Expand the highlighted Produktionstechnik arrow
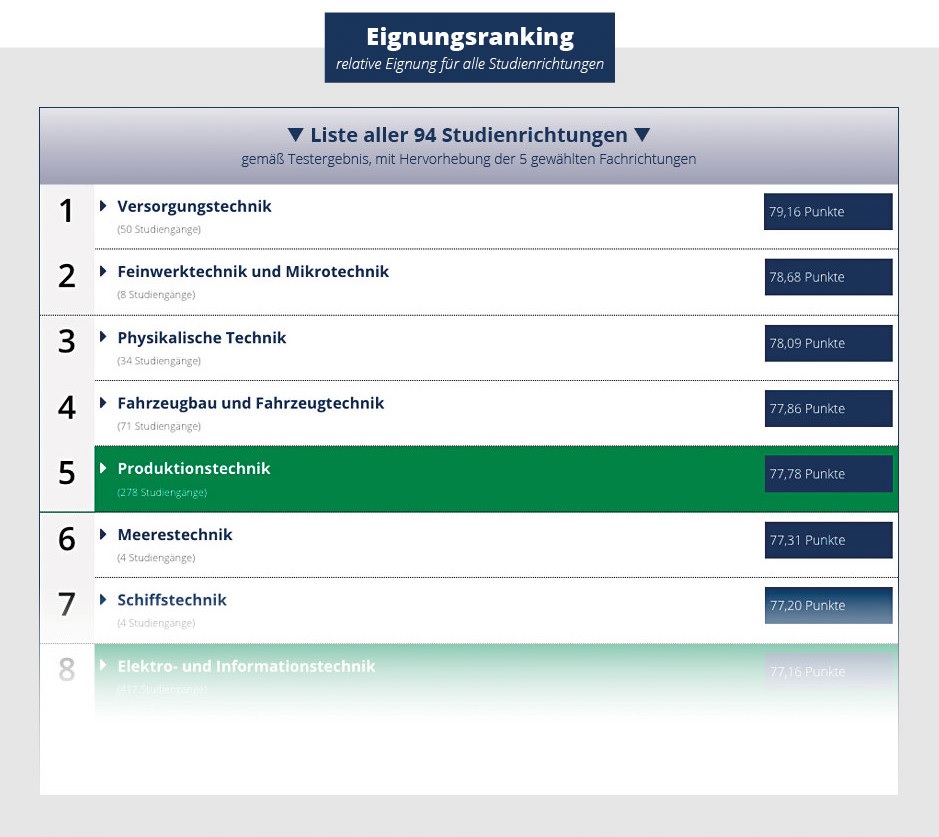This screenshot has height=837, width=939. (x=103, y=468)
